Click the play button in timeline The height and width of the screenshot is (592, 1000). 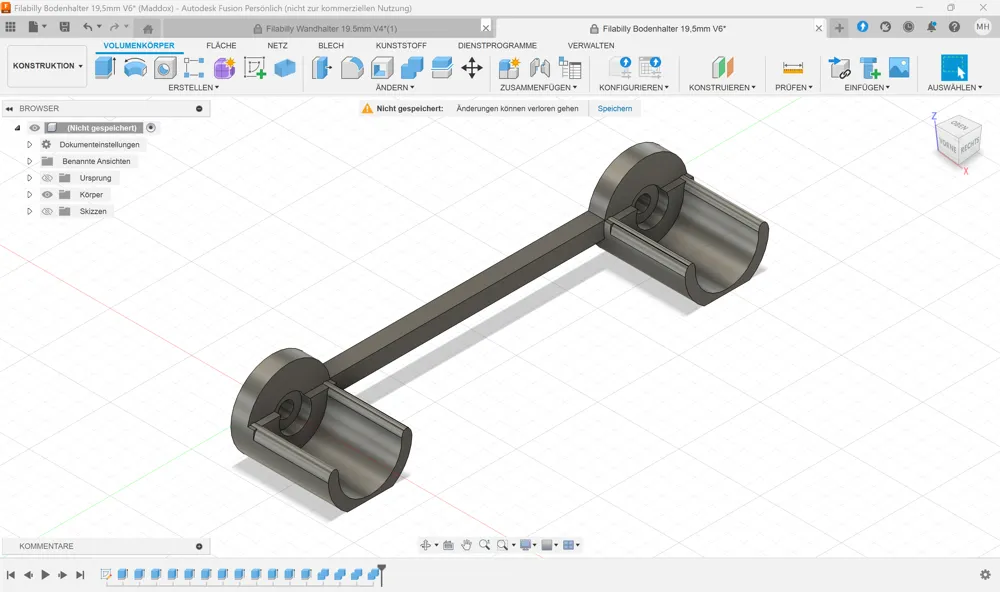pyautogui.click(x=45, y=575)
